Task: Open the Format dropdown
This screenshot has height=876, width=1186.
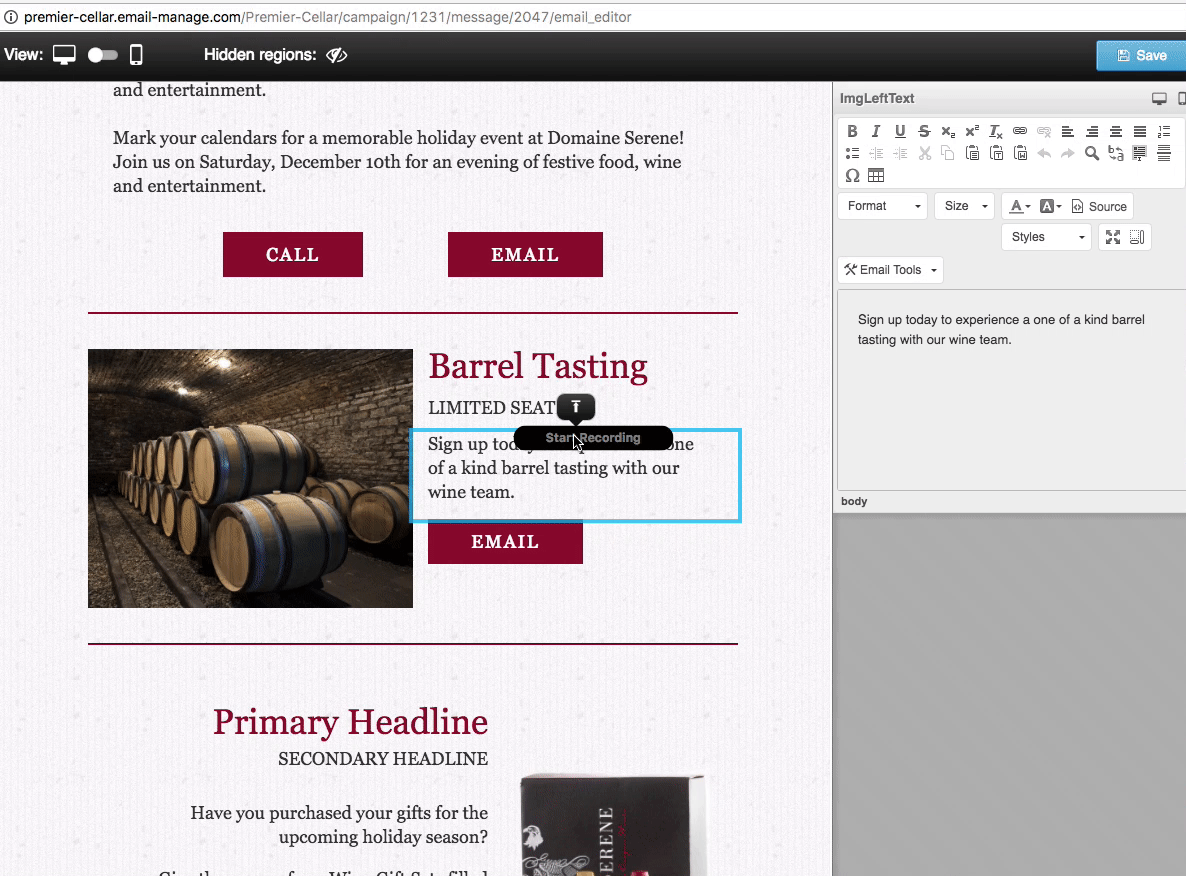Action: pos(883,206)
